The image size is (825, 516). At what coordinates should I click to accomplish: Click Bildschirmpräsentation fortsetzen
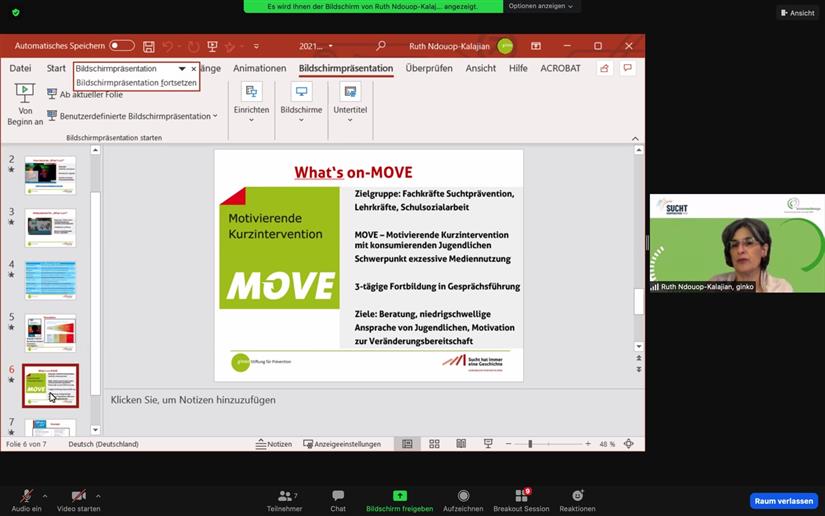pyautogui.click(x=136, y=83)
